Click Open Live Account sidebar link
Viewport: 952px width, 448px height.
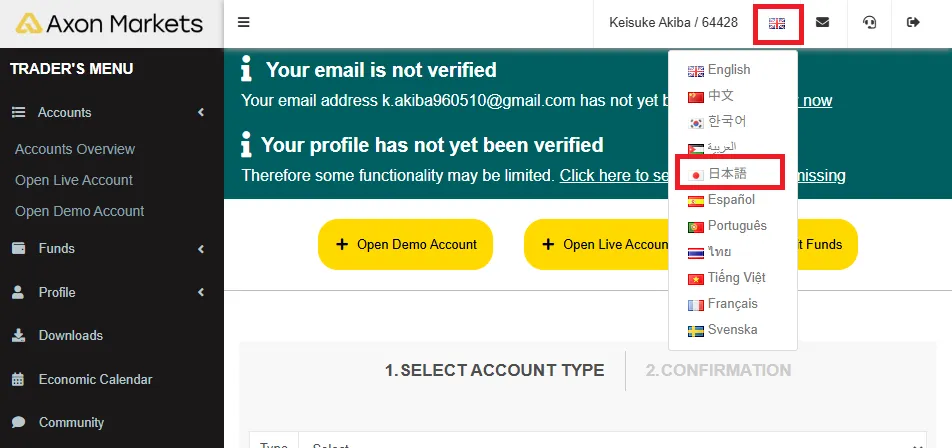click(x=74, y=180)
